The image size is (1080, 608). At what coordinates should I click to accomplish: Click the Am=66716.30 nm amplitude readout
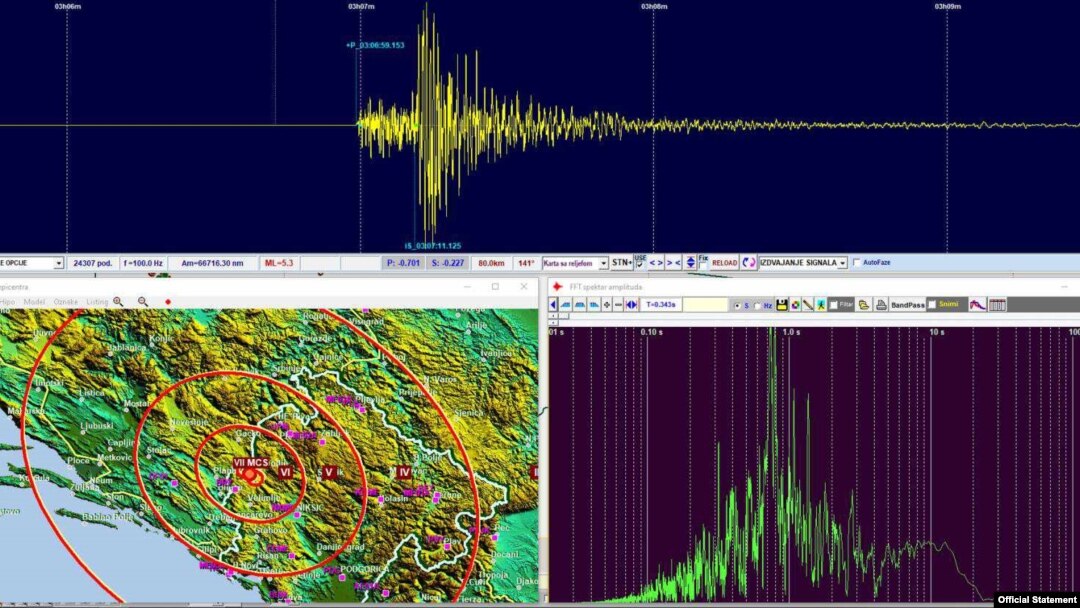[212, 263]
